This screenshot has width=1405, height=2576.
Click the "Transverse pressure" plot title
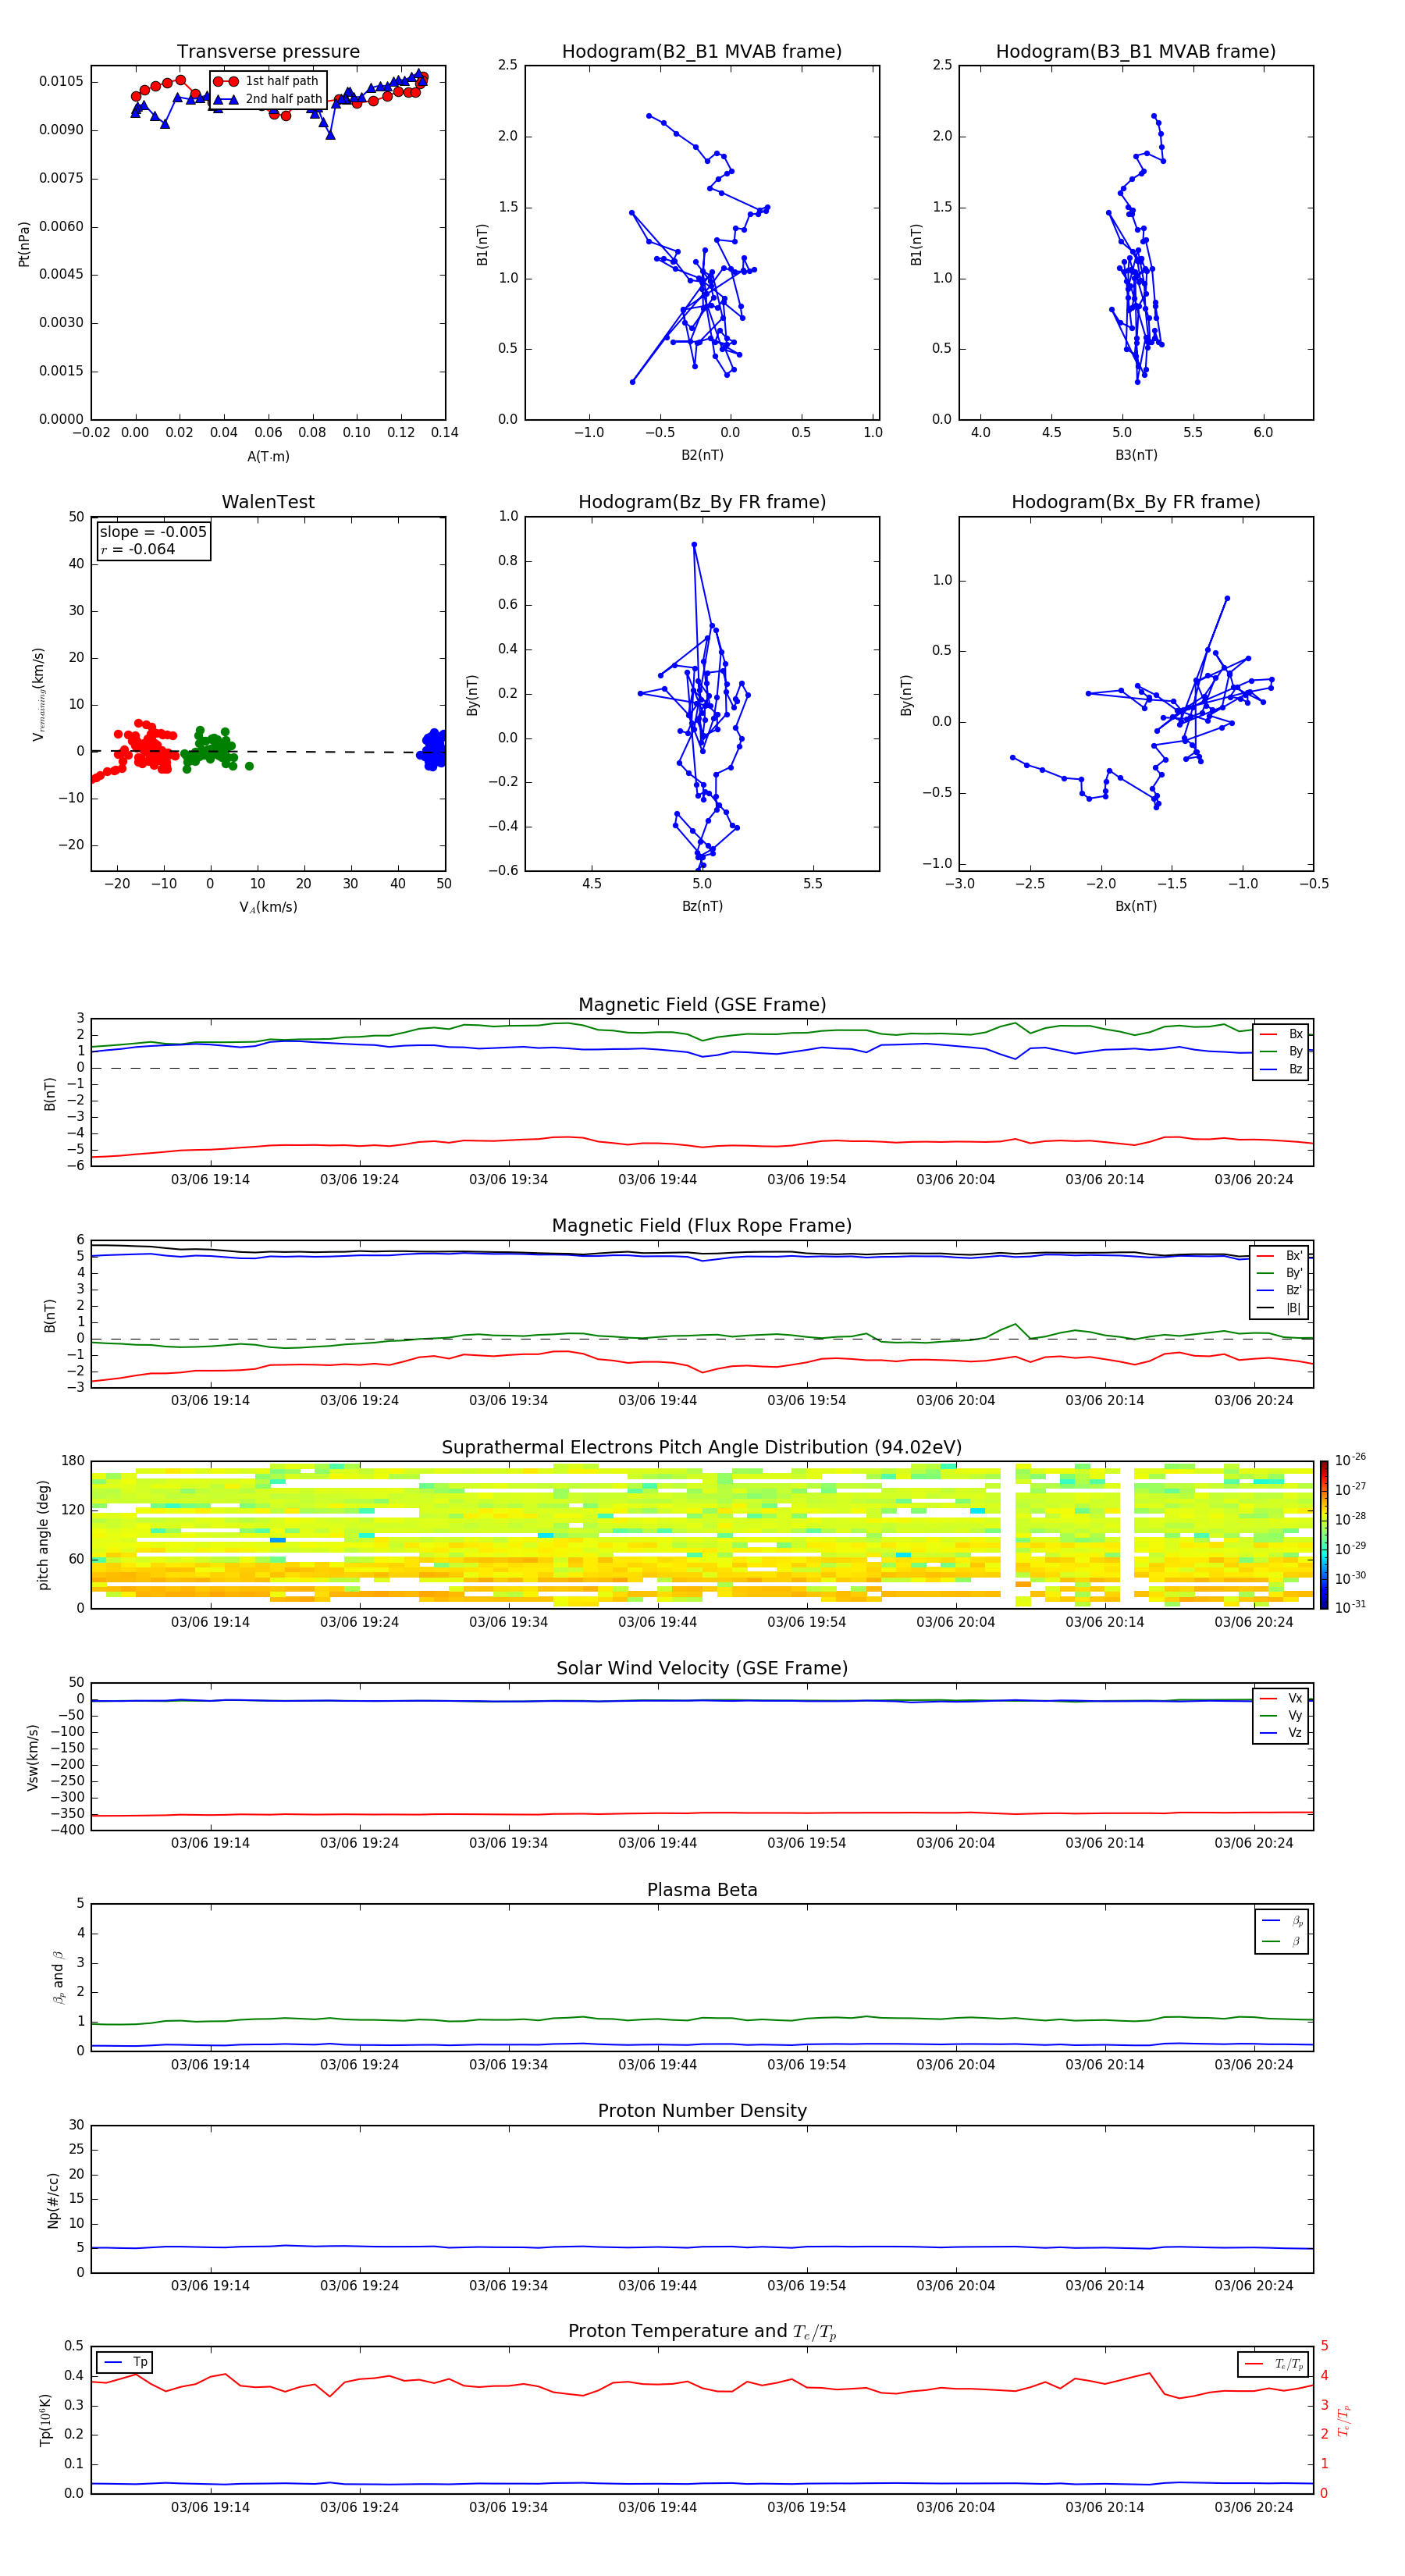click(268, 52)
